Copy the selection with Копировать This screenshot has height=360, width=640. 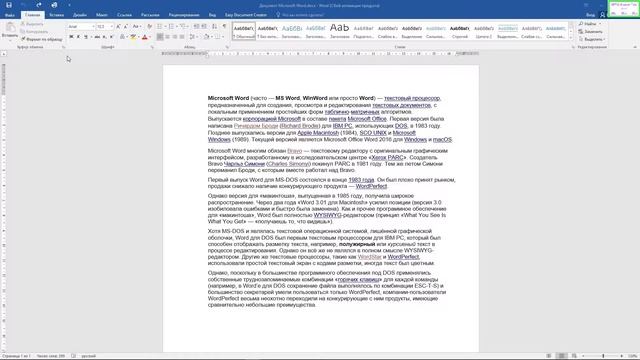tap(34, 31)
